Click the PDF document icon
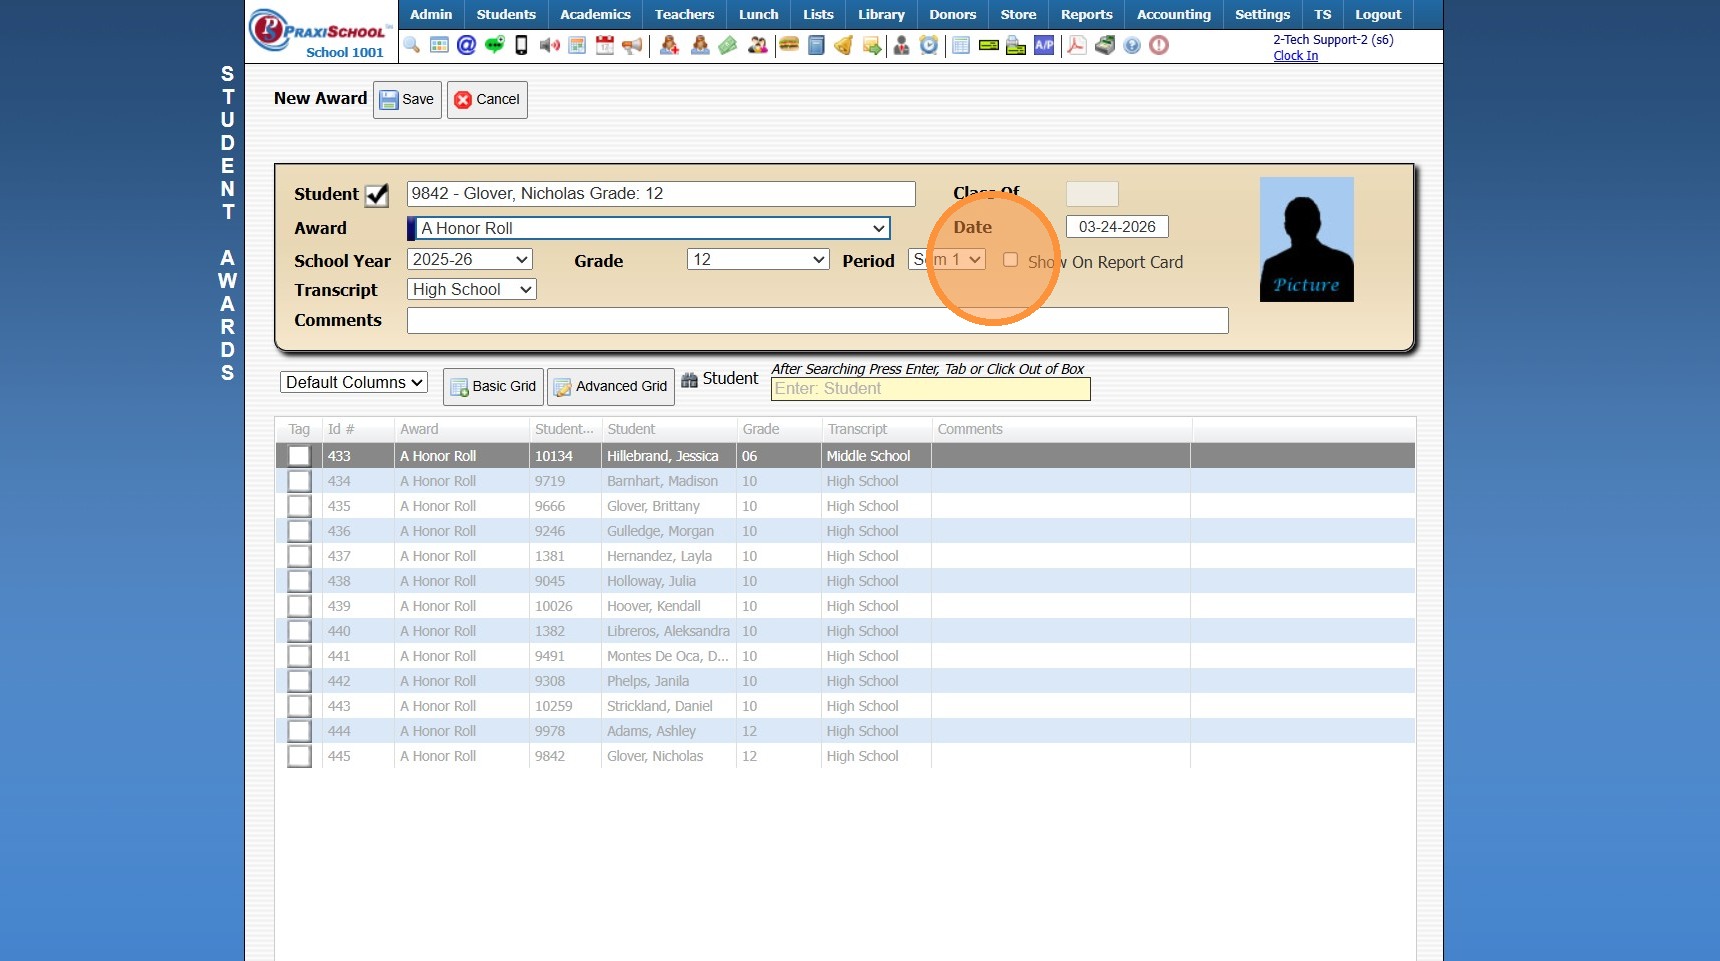The width and height of the screenshot is (1720, 961). click(1076, 45)
